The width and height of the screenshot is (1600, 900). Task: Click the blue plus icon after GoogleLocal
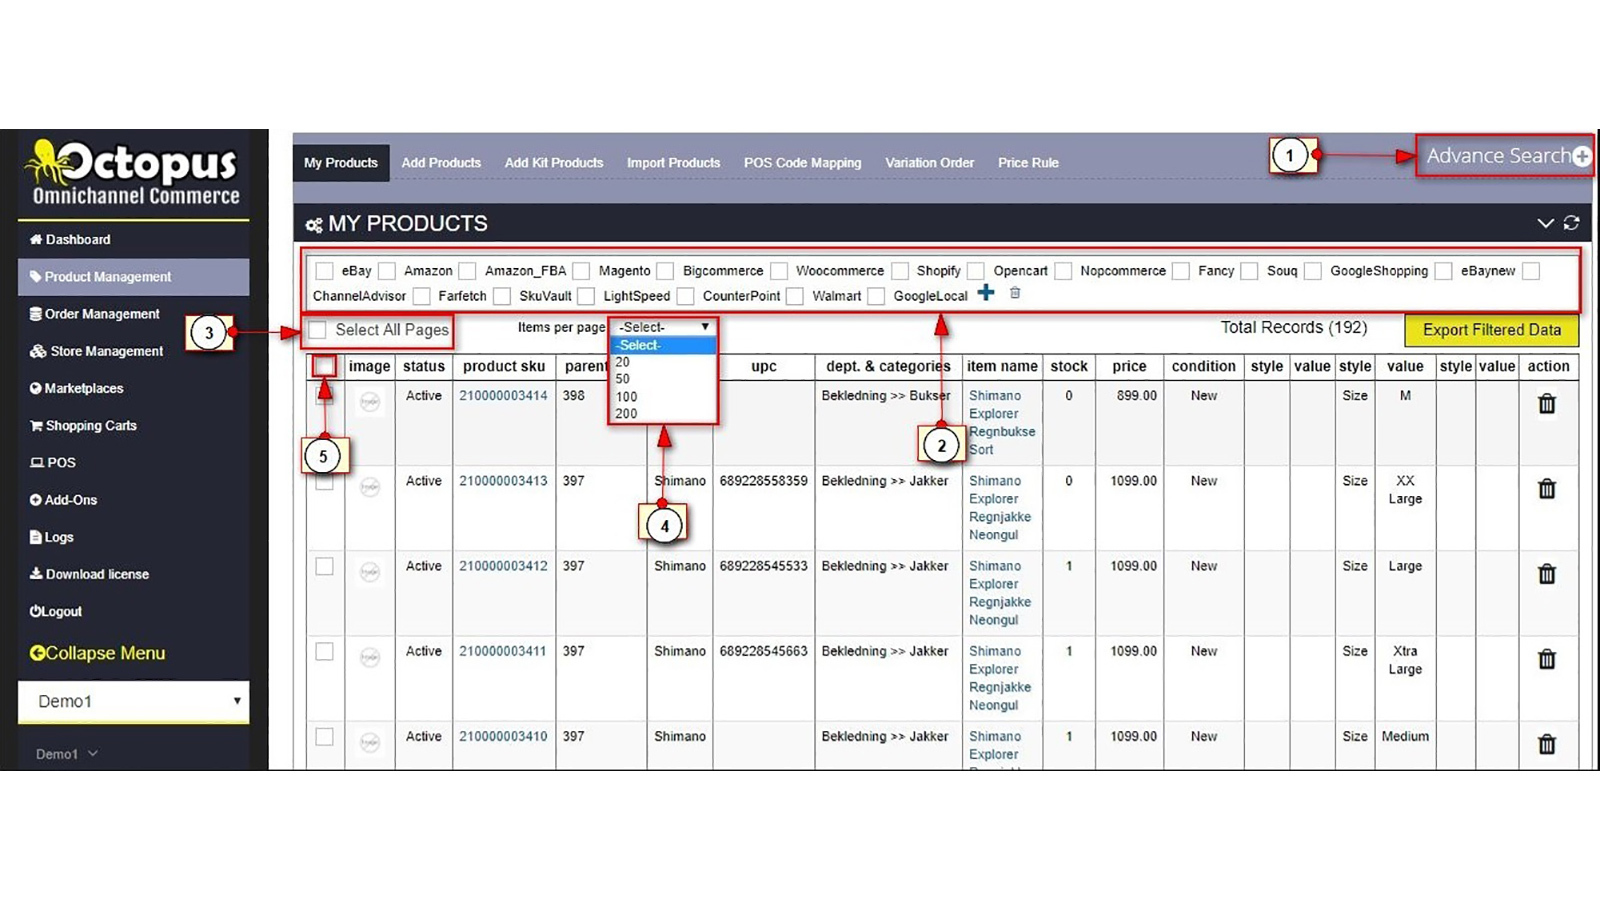986,293
